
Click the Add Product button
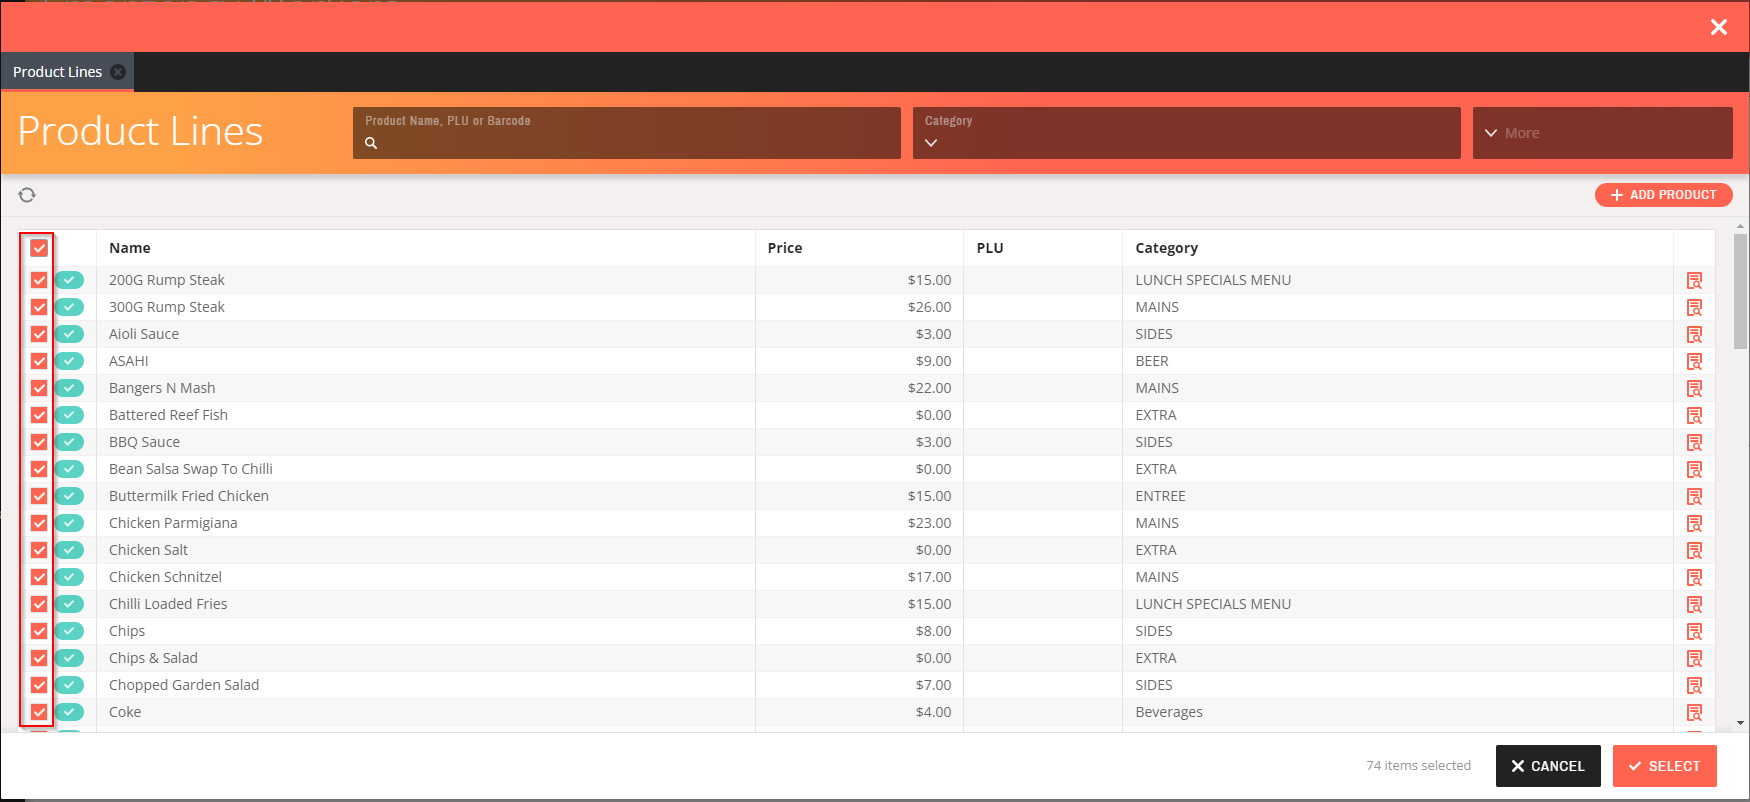coord(1663,195)
